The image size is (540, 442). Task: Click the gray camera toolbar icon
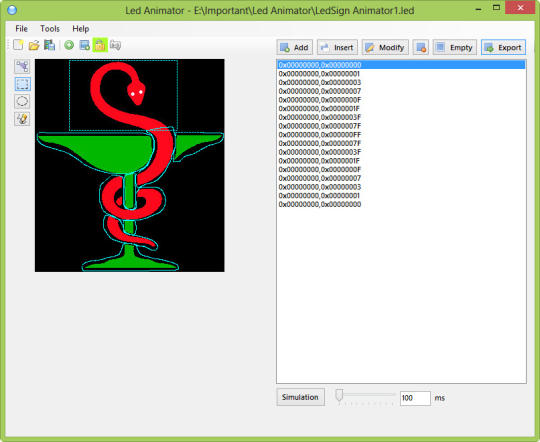(x=115, y=45)
